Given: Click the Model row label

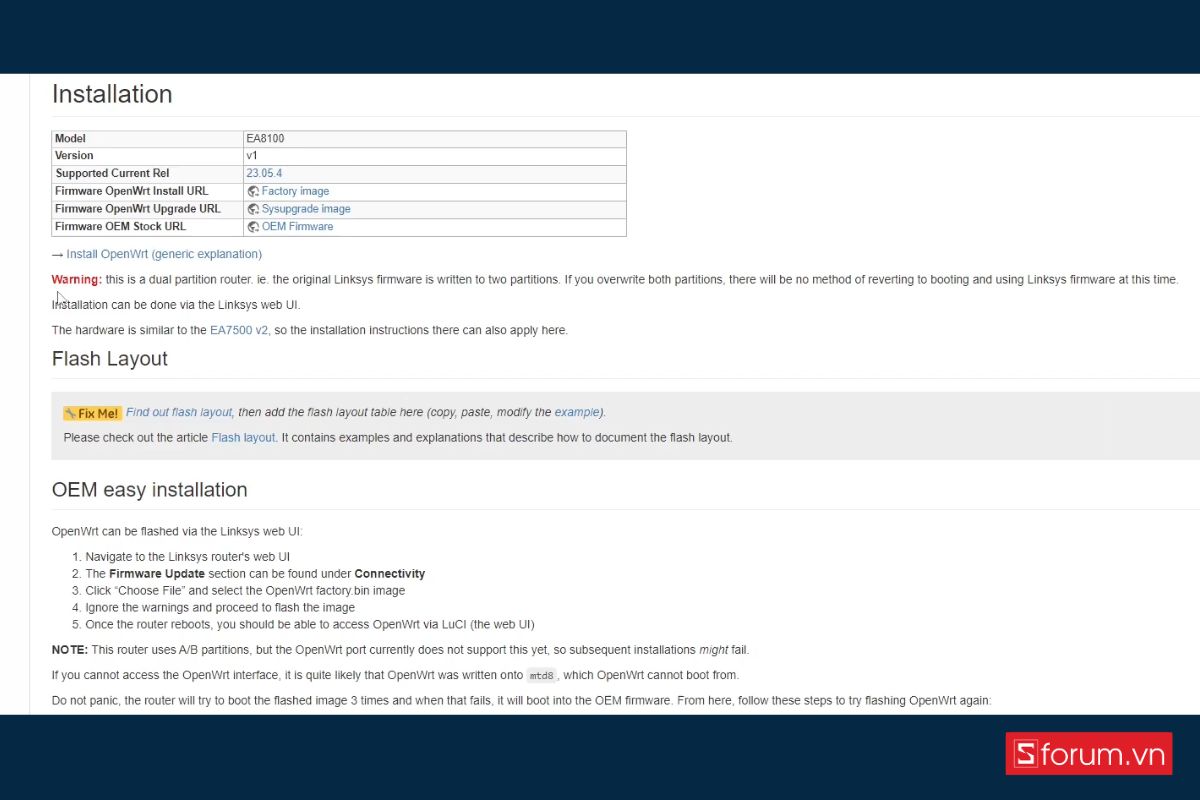Looking at the screenshot, I should tap(70, 138).
